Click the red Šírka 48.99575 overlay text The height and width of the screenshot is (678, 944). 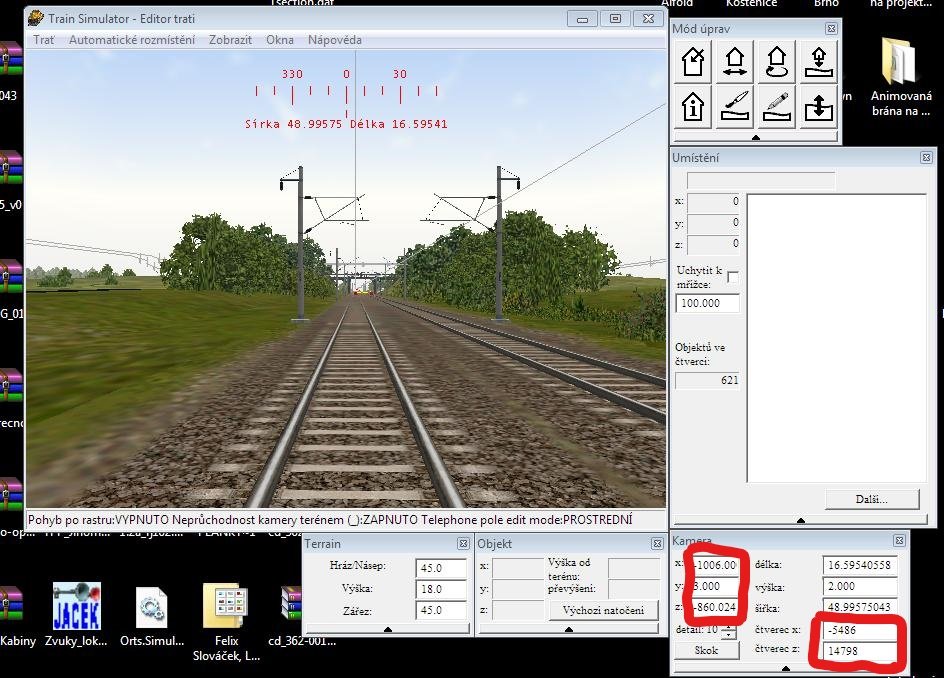click(x=293, y=124)
